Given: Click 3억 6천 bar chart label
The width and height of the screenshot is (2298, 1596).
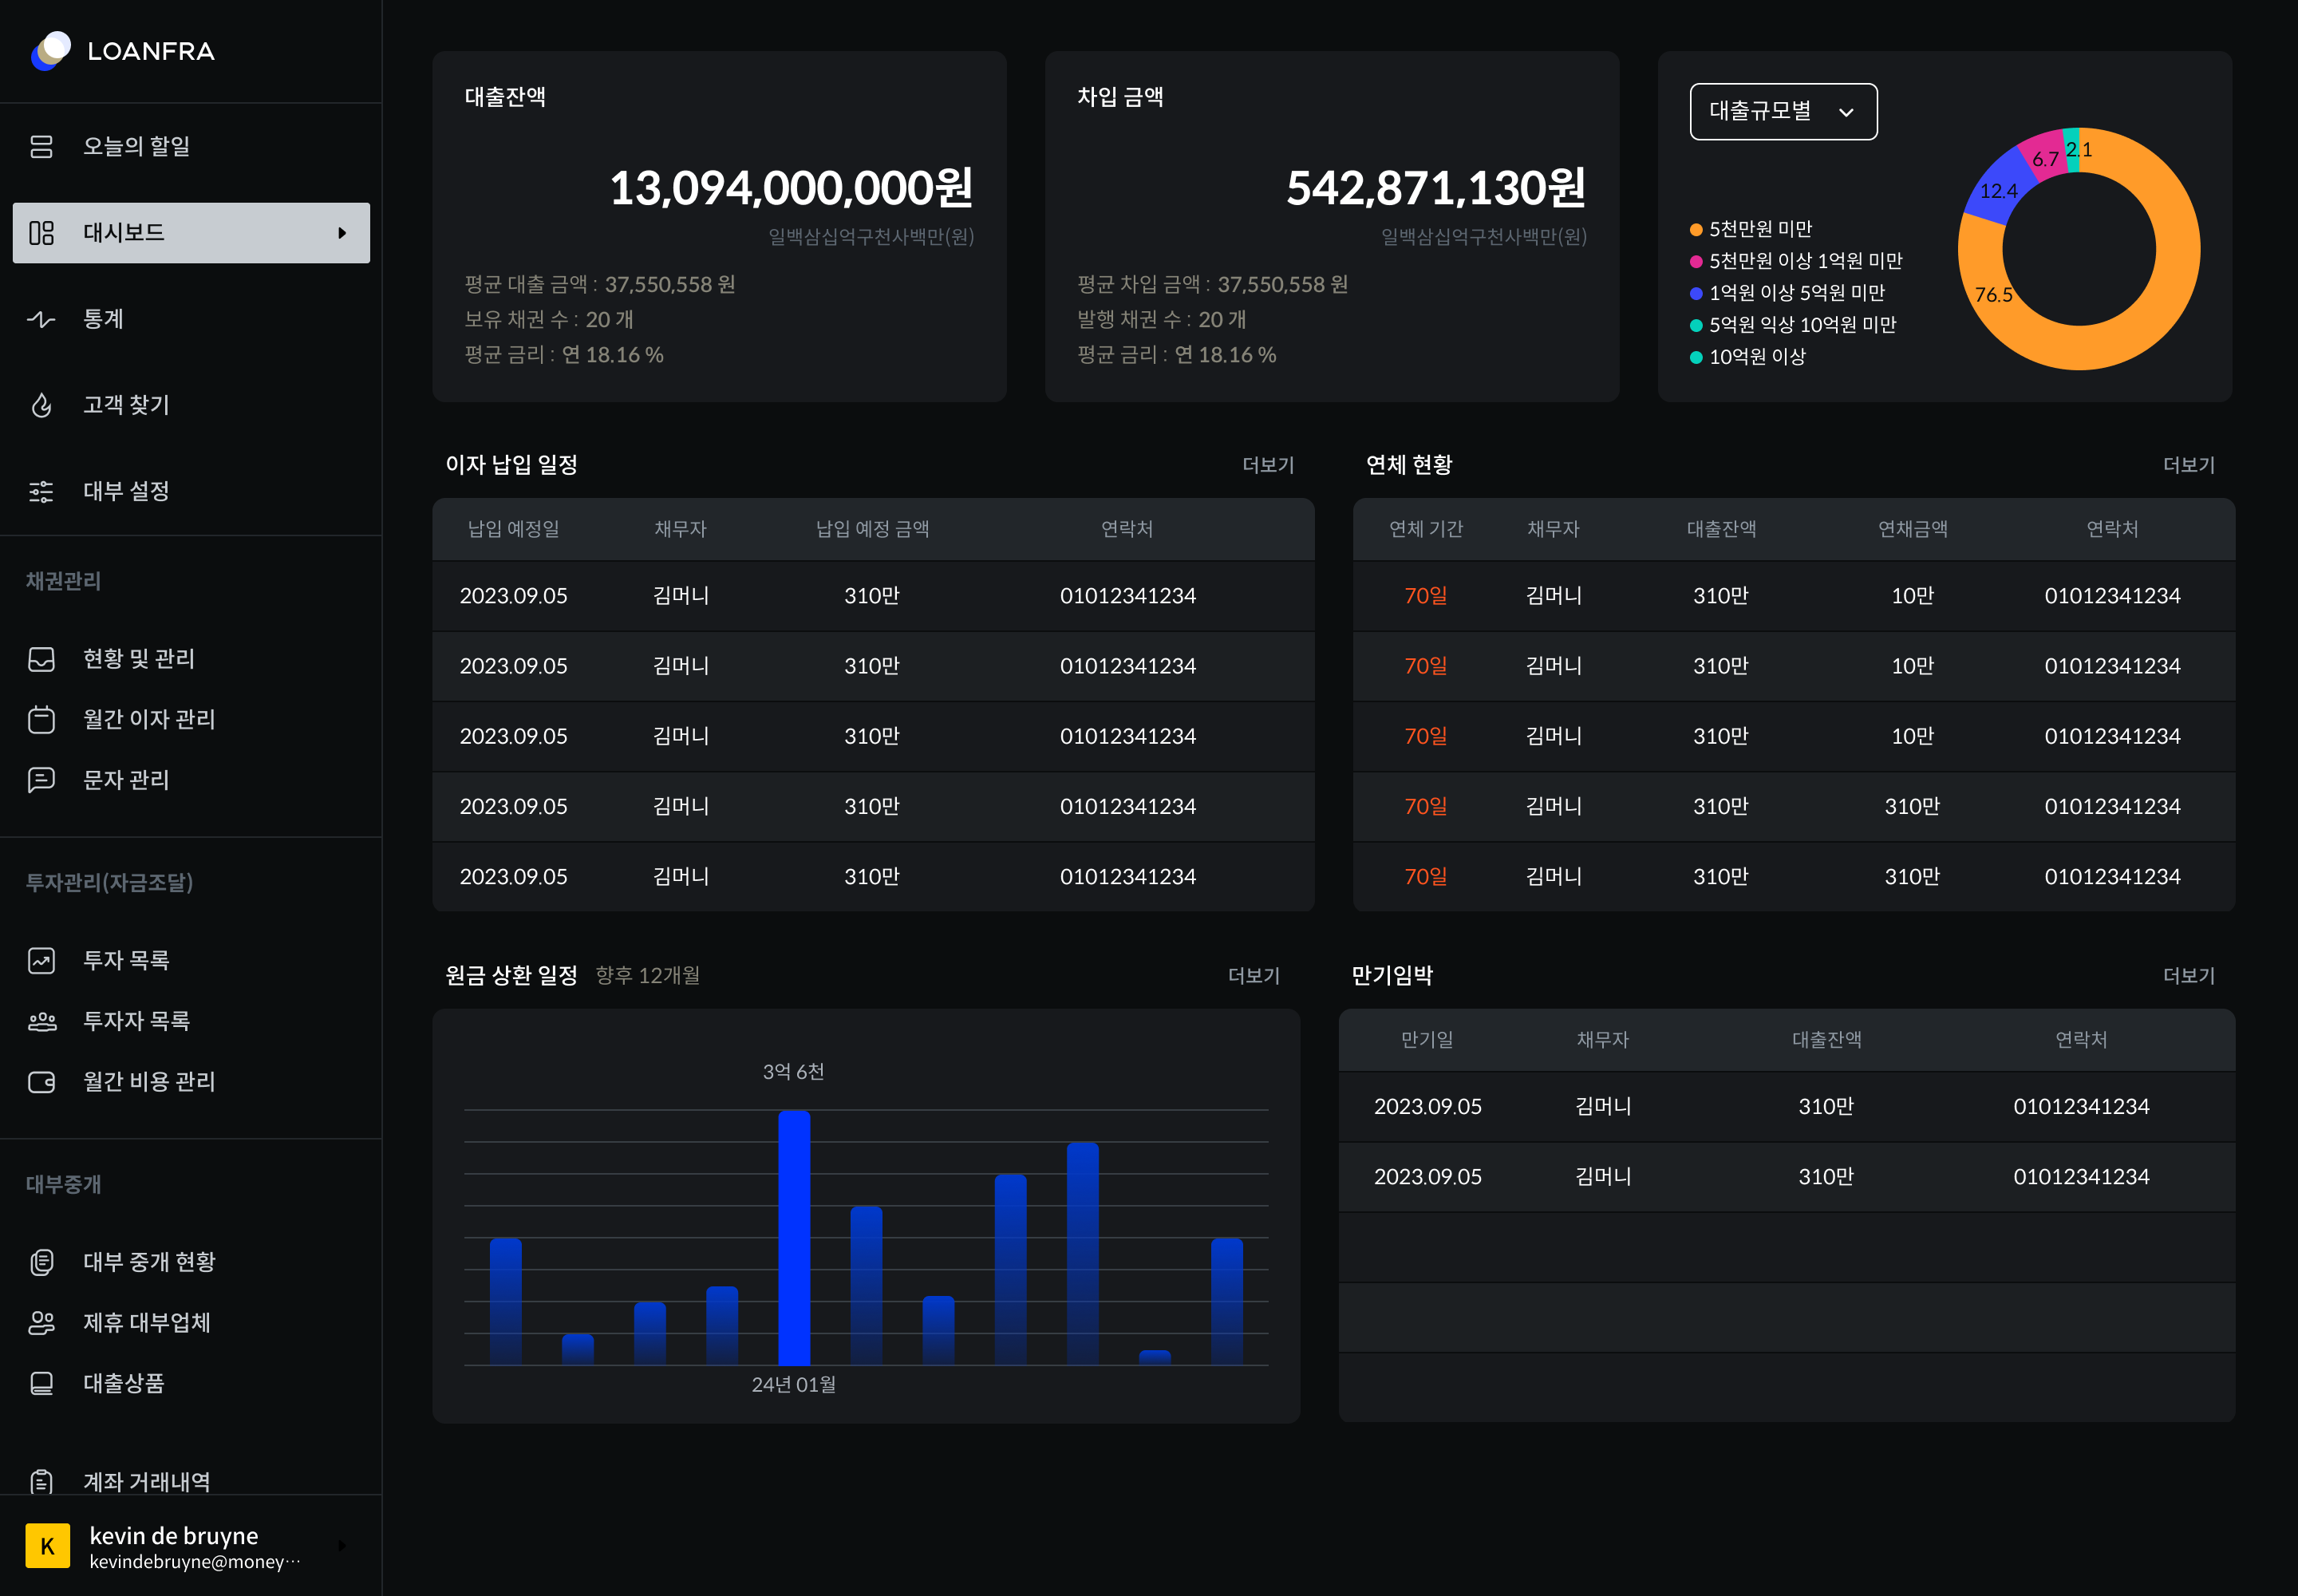Looking at the screenshot, I should [794, 1072].
